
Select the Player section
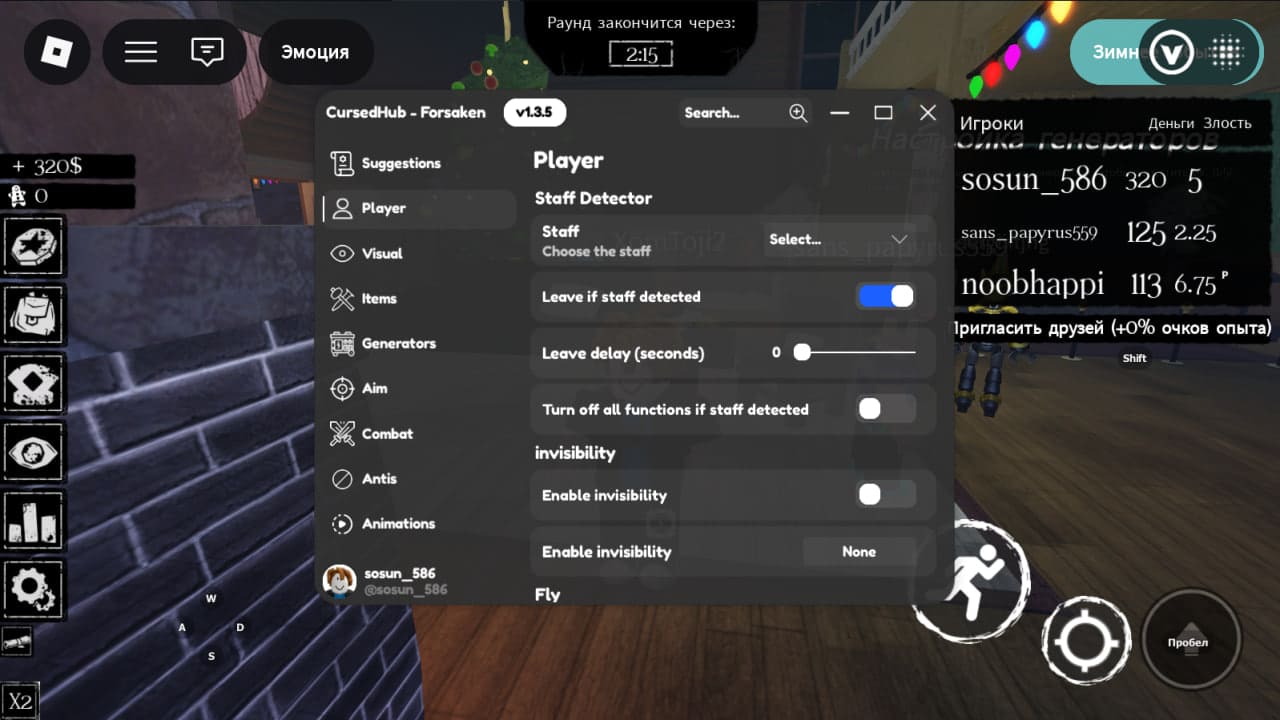tap(417, 208)
